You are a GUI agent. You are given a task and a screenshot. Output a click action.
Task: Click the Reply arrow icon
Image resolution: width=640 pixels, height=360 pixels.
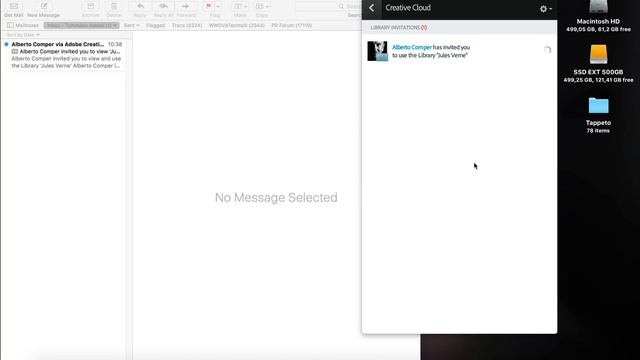pos(140,6)
